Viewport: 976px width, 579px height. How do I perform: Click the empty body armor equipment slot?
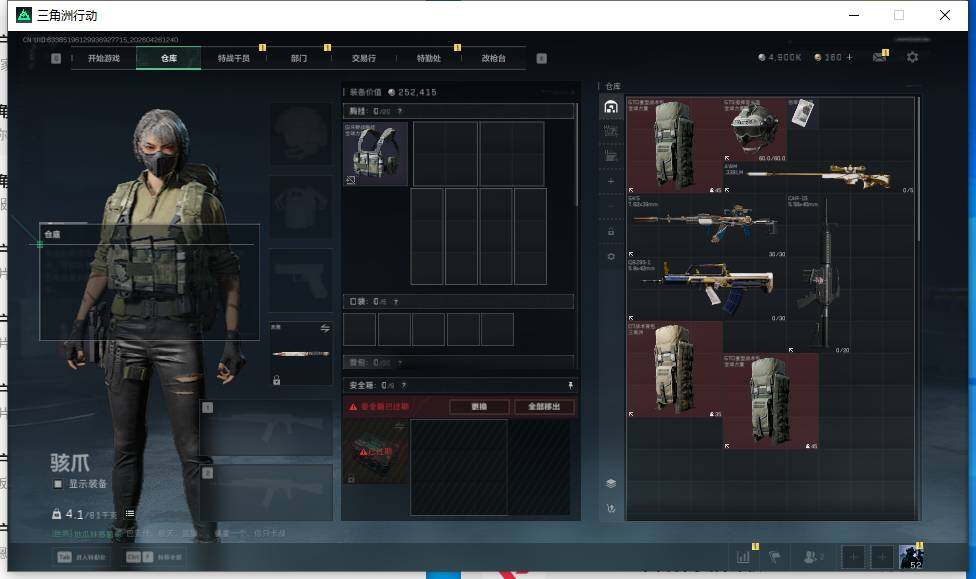click(301, 207)
